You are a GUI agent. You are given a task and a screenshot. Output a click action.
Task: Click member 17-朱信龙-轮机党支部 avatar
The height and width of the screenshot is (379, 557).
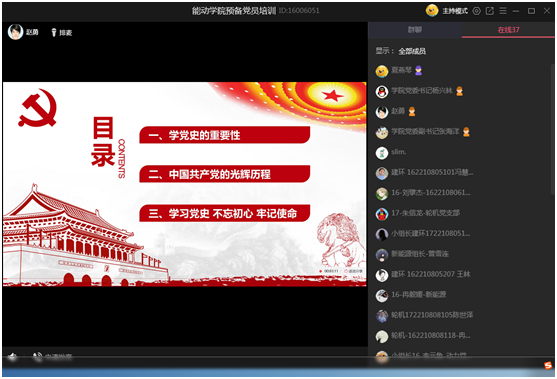tap(382, 214)
